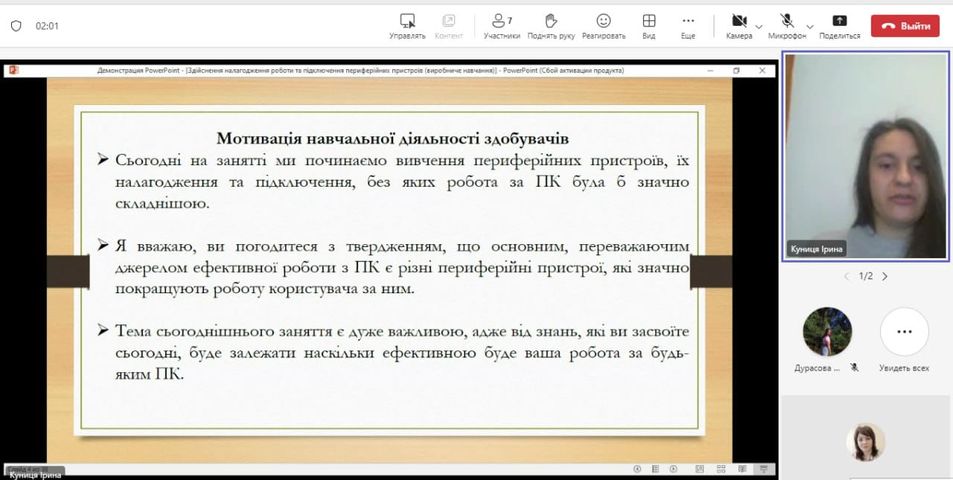This screenshot has height=480, width=953.
Task: Open the Еще more actions menu
Action: point(688,27)
